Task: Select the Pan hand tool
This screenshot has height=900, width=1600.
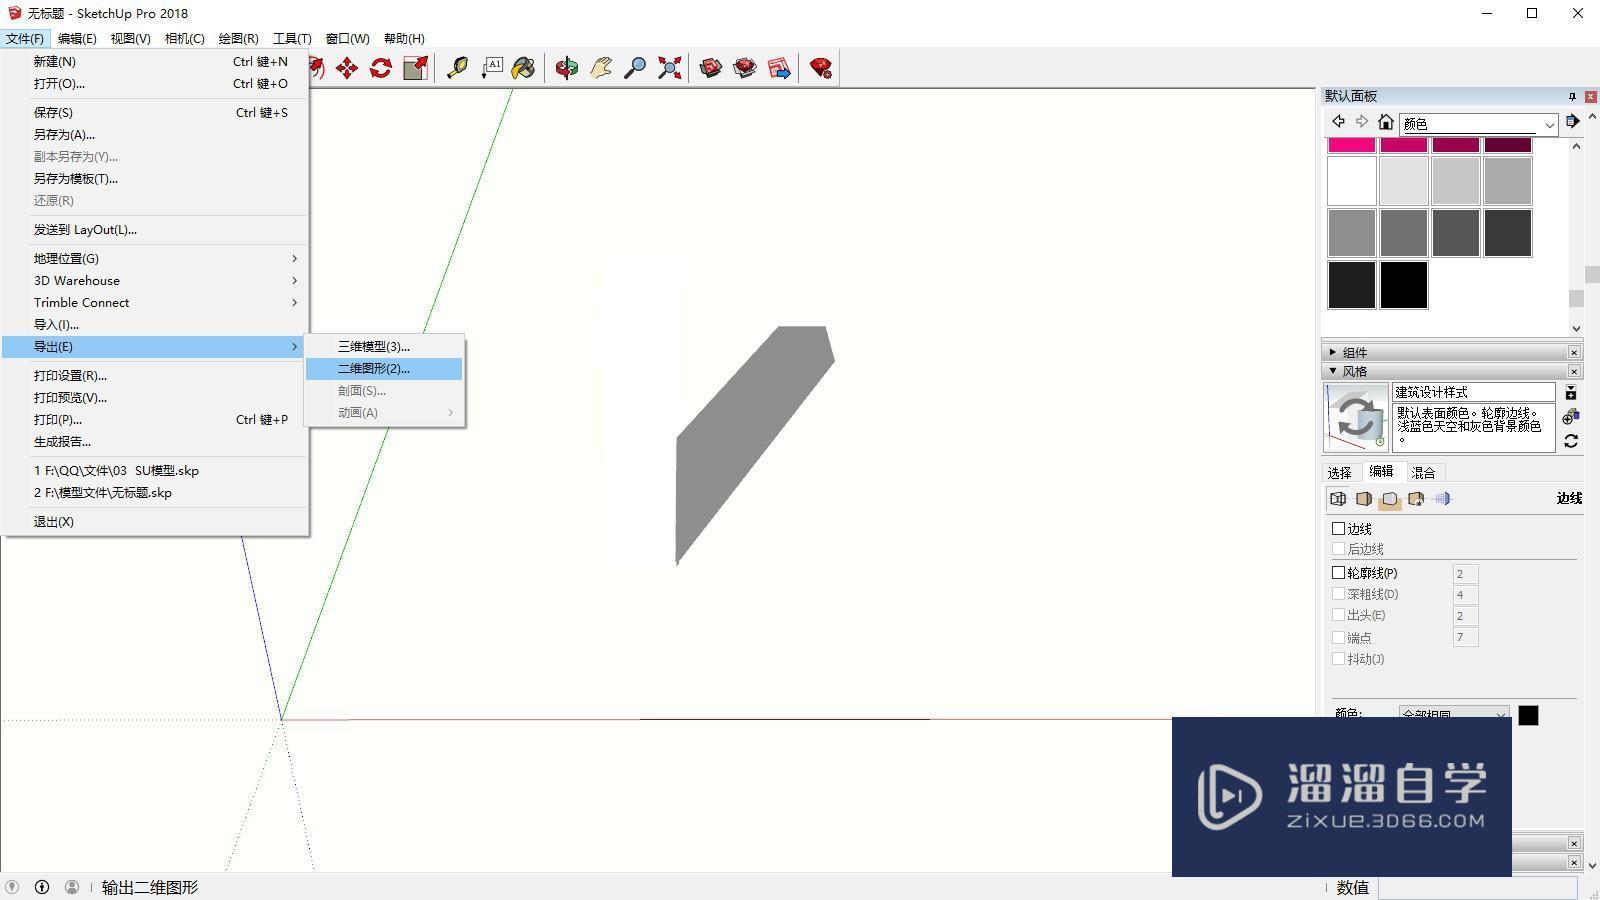Action: [601, 68]
